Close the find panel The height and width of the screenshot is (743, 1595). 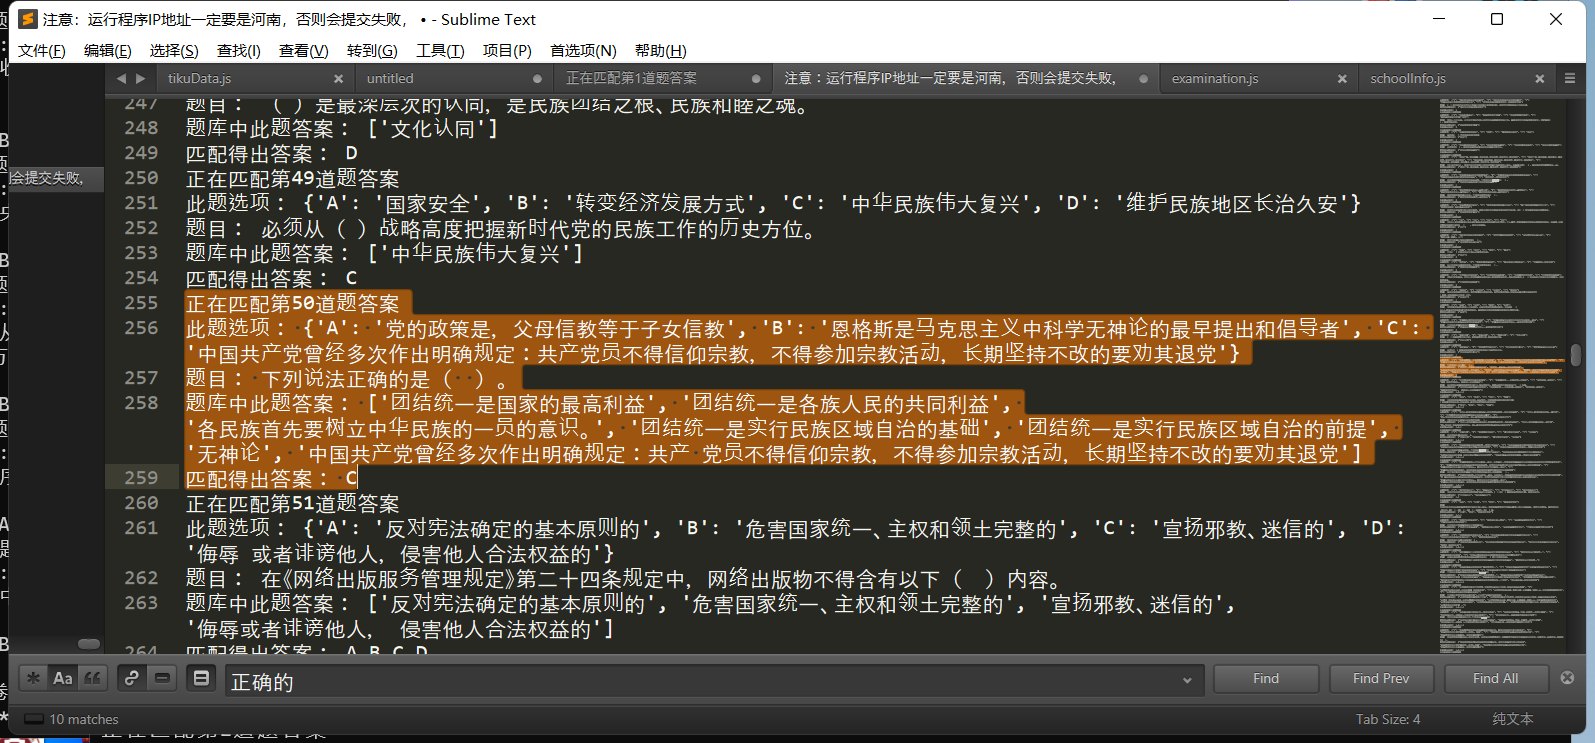pos(1567,678)
